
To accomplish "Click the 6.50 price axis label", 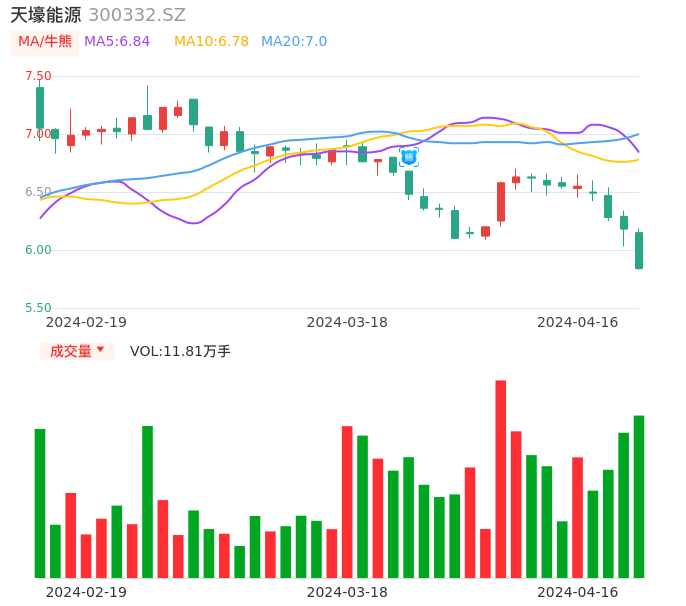I will (x=38, y=192).
